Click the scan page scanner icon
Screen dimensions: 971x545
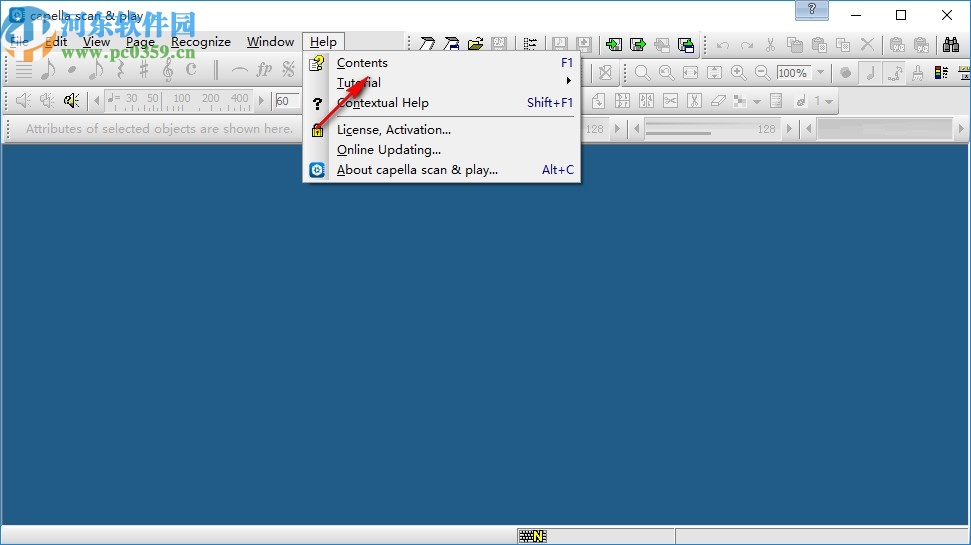click(427, 44)
